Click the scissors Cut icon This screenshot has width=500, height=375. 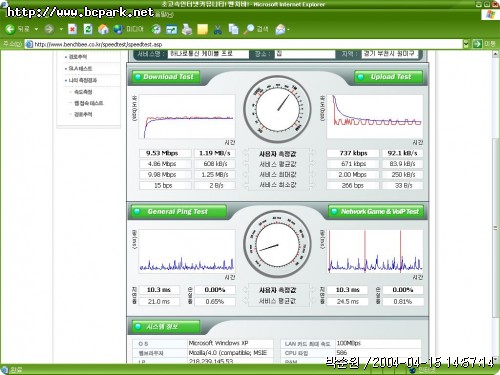pos(218,29)
